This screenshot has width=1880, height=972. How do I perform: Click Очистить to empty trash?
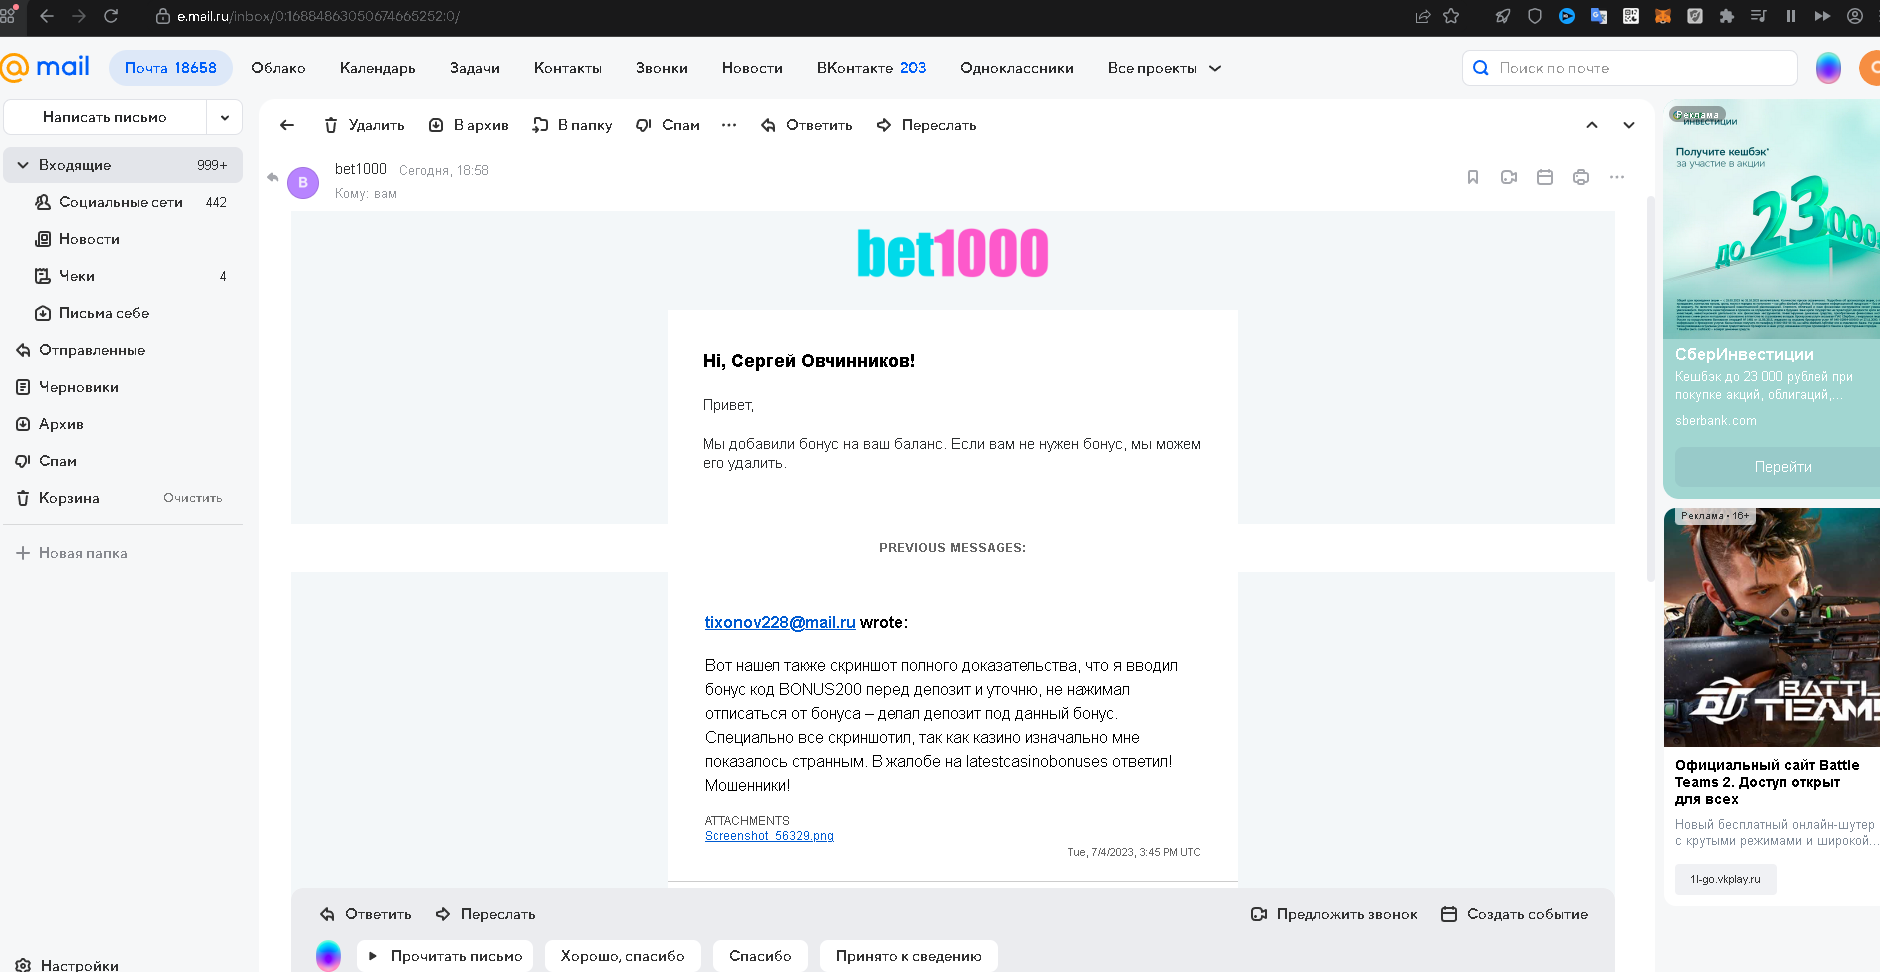193,498
